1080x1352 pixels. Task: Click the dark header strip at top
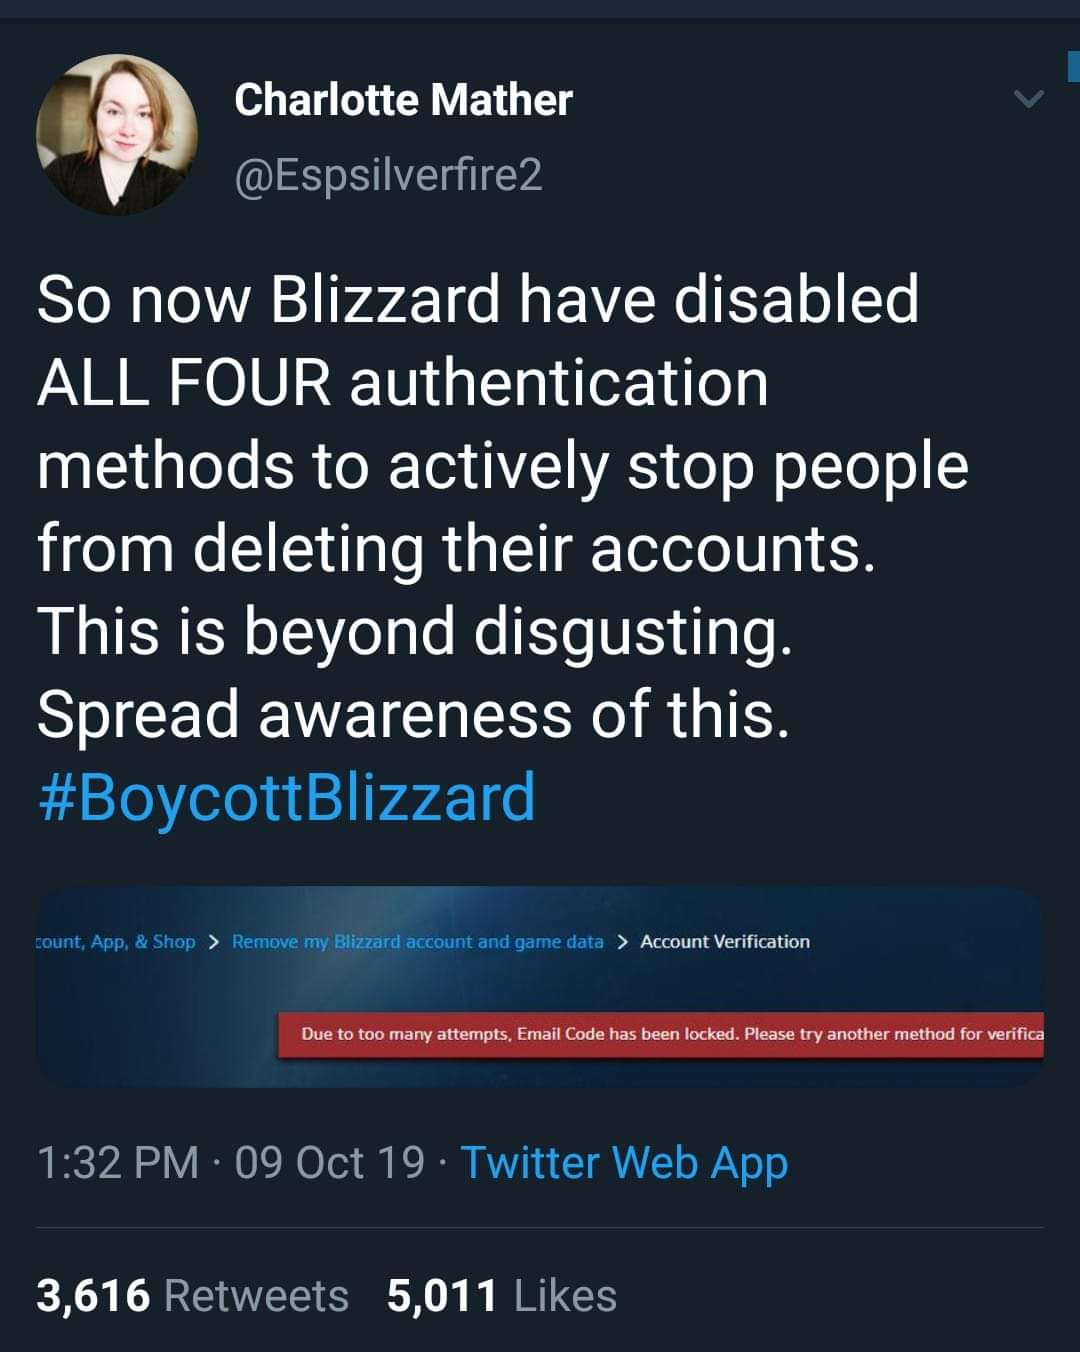click(540, 8)
